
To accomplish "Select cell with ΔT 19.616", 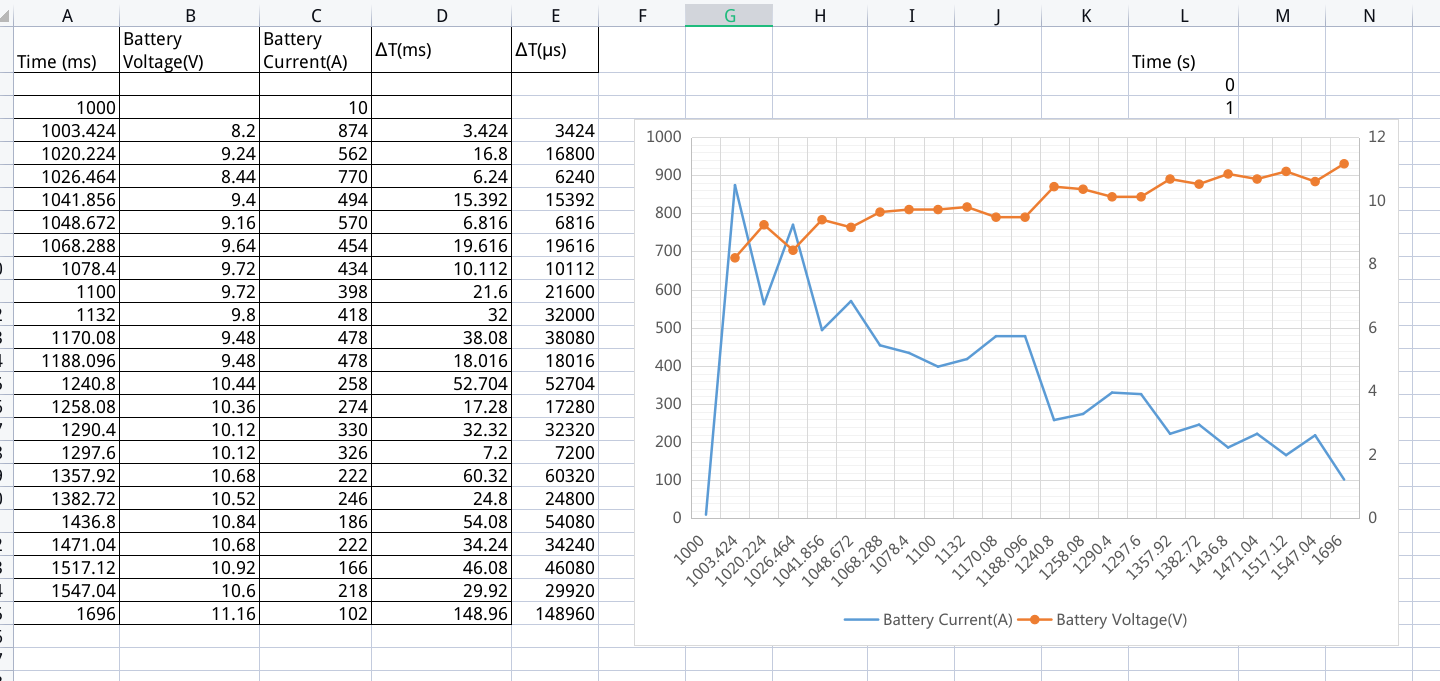I will 442,245.
